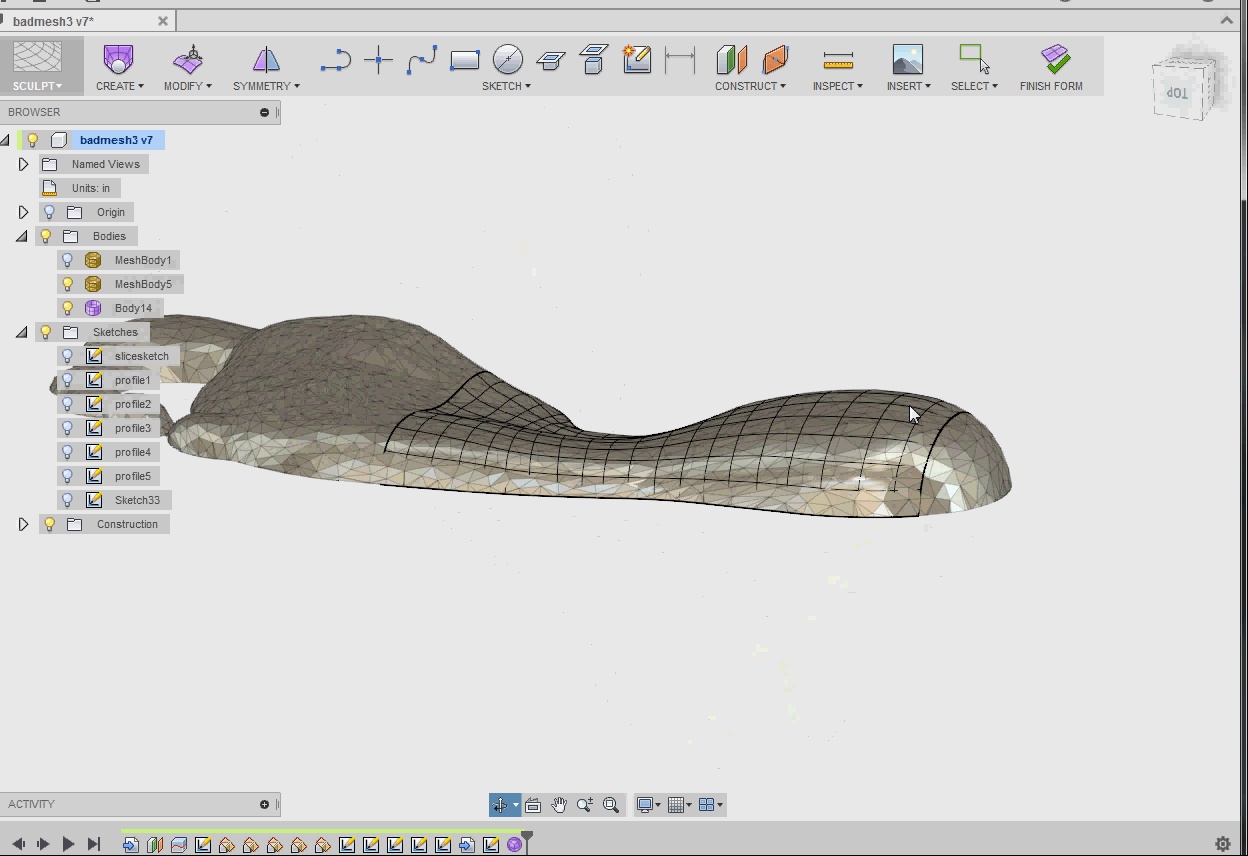Image resolution: width=1248 pixels, height=856 pixels.
Task: Show or hide Body14
Action: 66,307
